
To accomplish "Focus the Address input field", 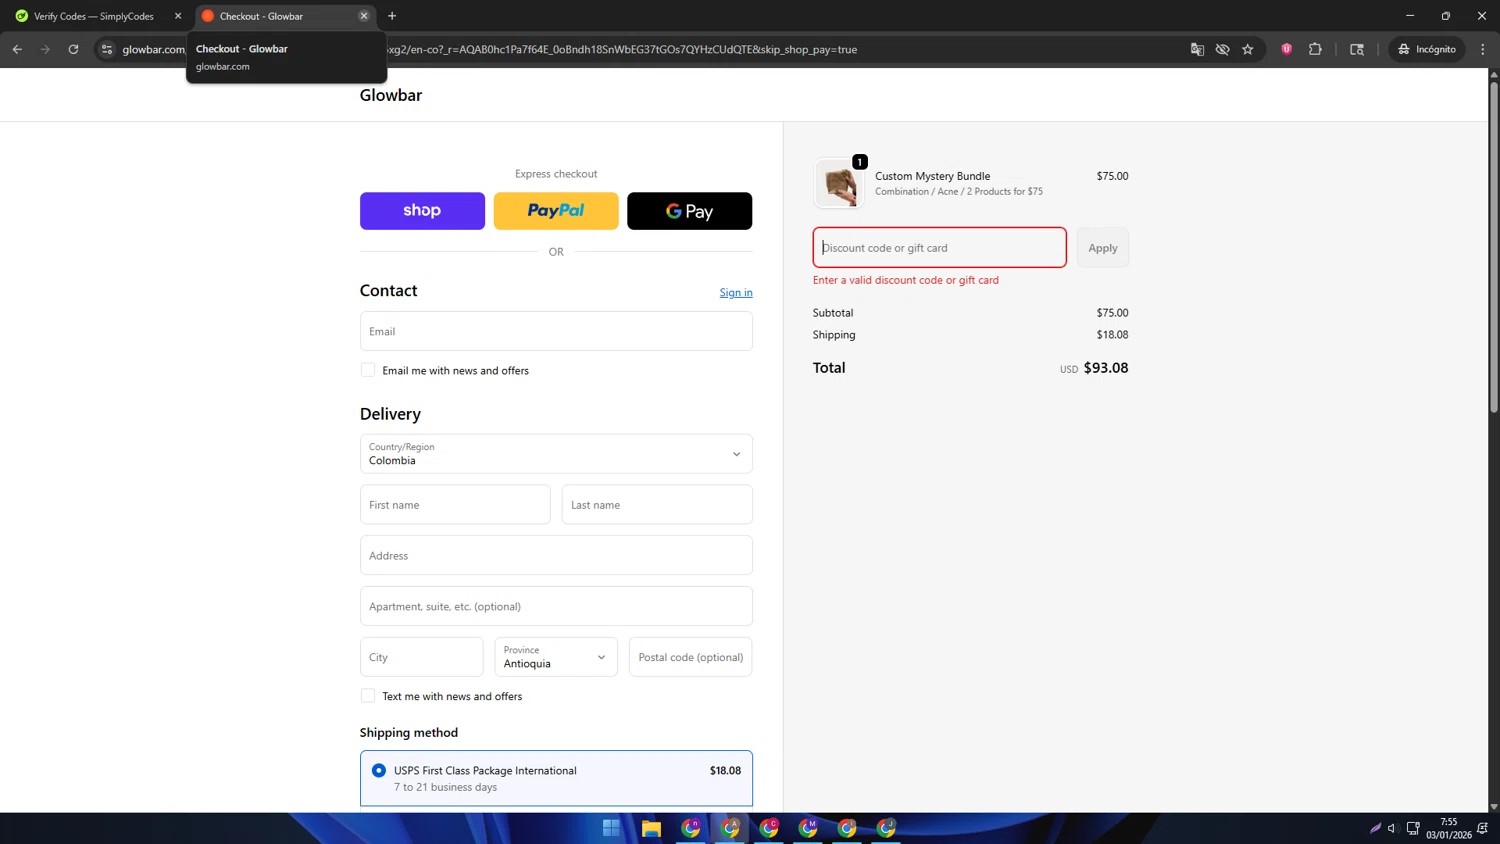I will click(x=556, y=555).
